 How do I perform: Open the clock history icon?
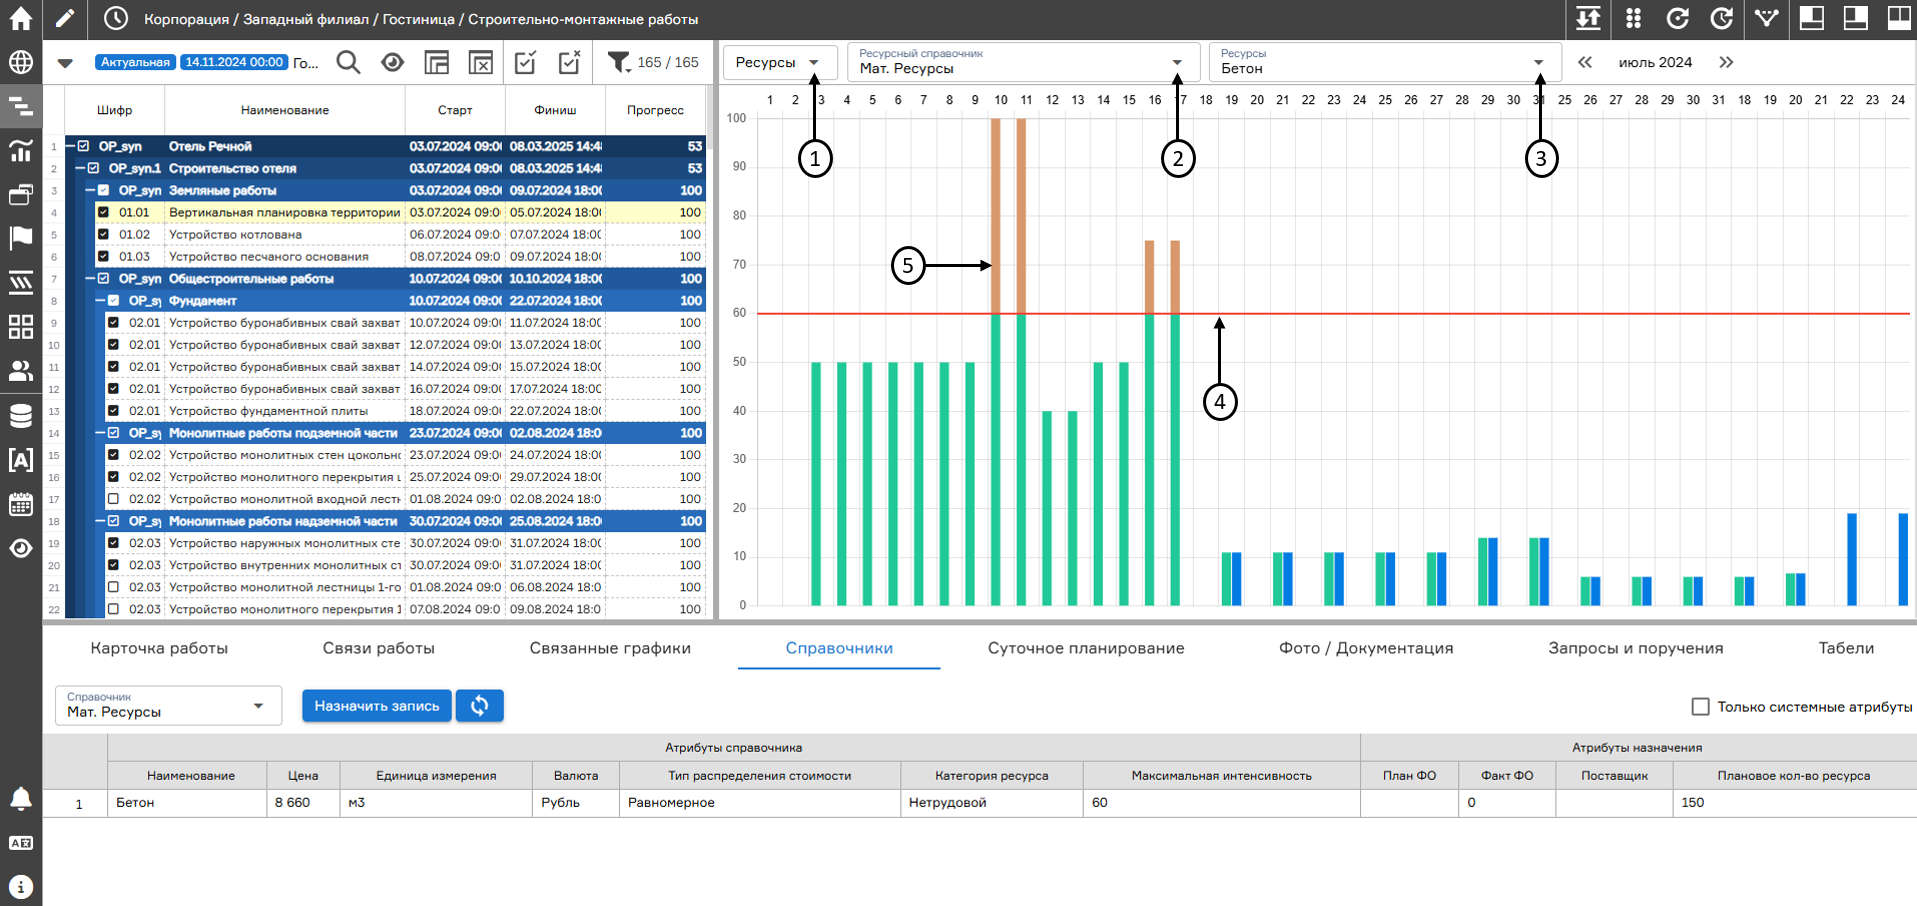116,18
